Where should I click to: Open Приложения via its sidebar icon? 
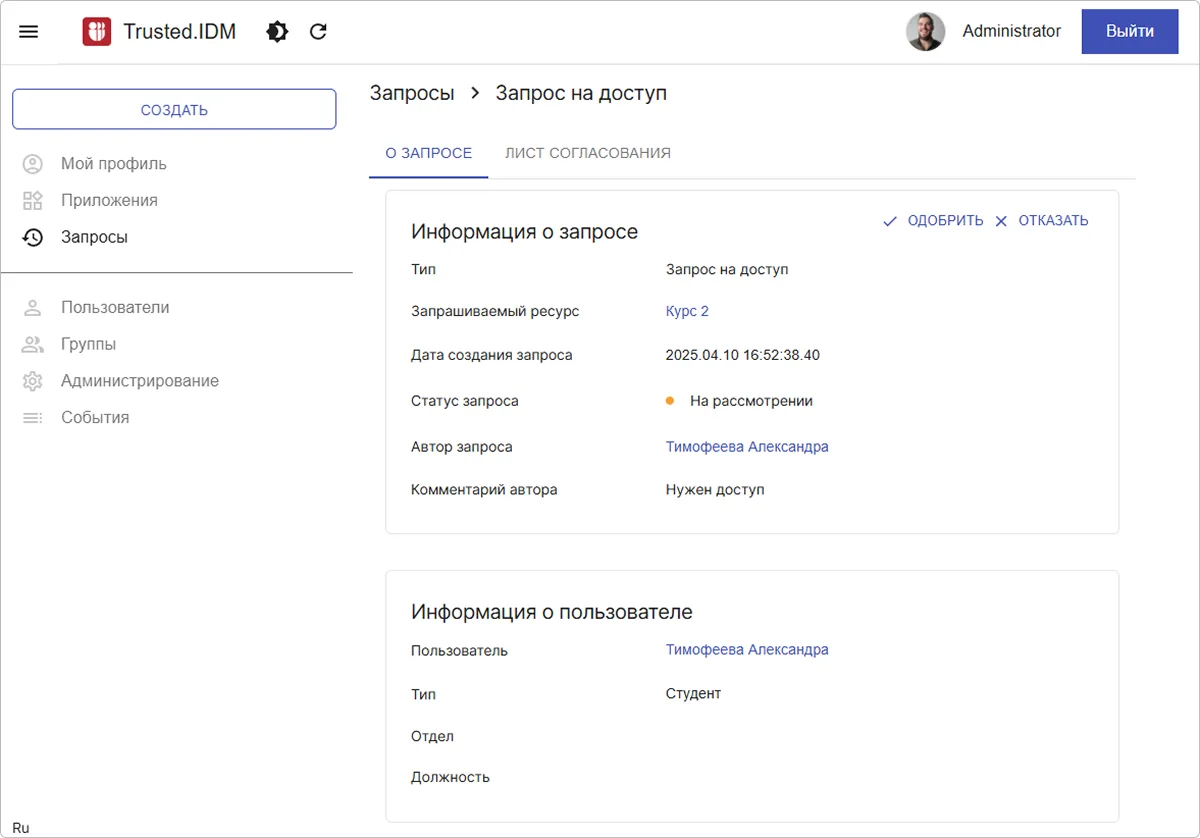click(32, 200)
